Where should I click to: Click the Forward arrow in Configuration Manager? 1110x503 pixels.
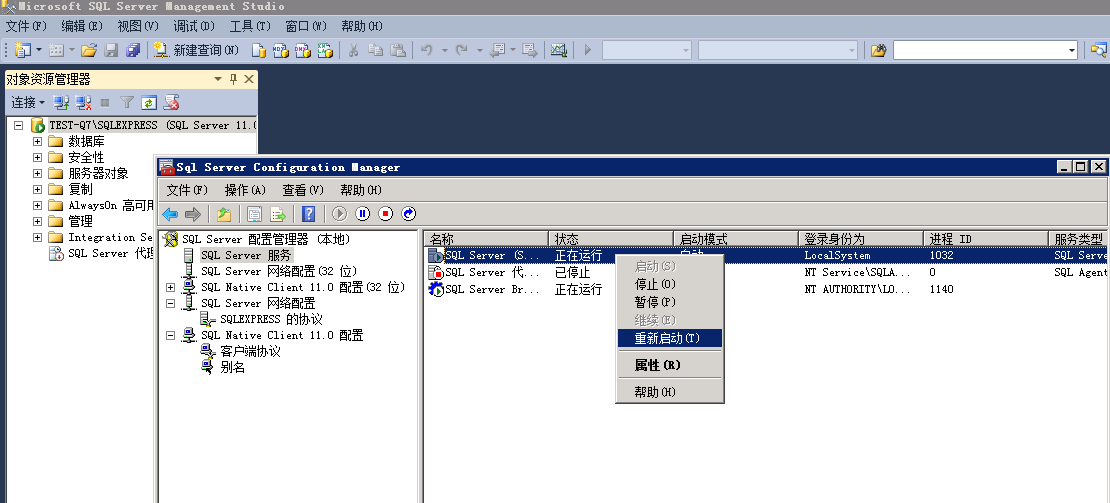coord(193,214)
